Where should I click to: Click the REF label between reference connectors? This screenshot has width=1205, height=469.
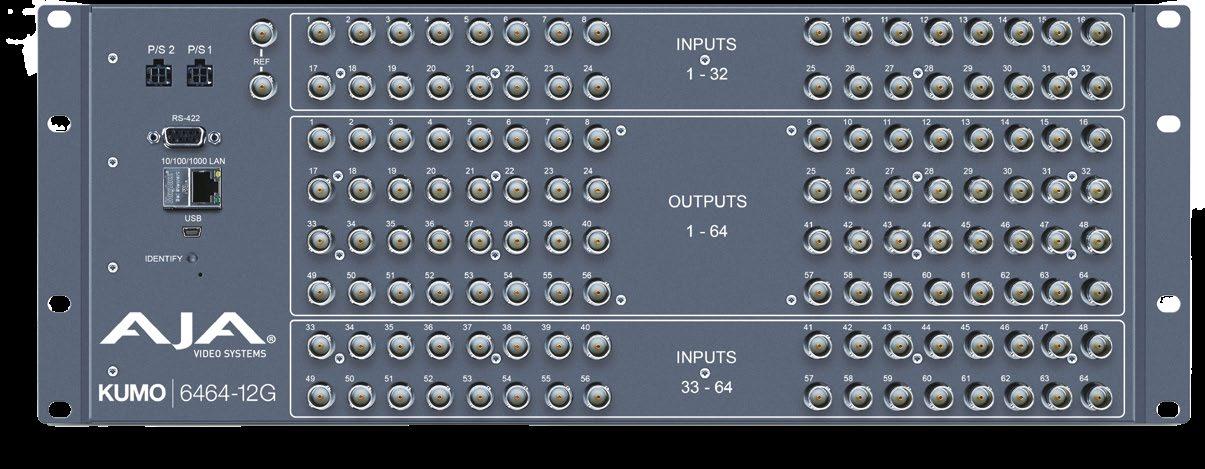262,61
